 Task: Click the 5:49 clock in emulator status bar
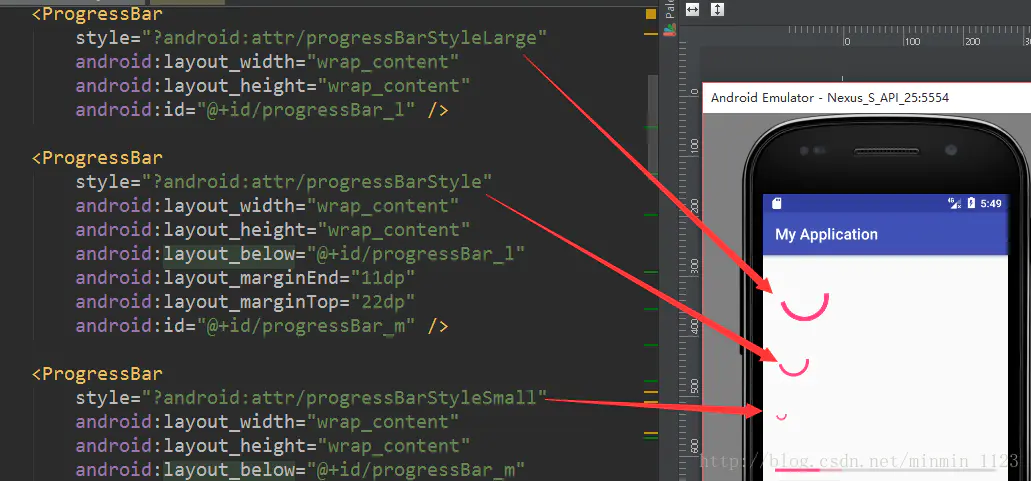991,204
